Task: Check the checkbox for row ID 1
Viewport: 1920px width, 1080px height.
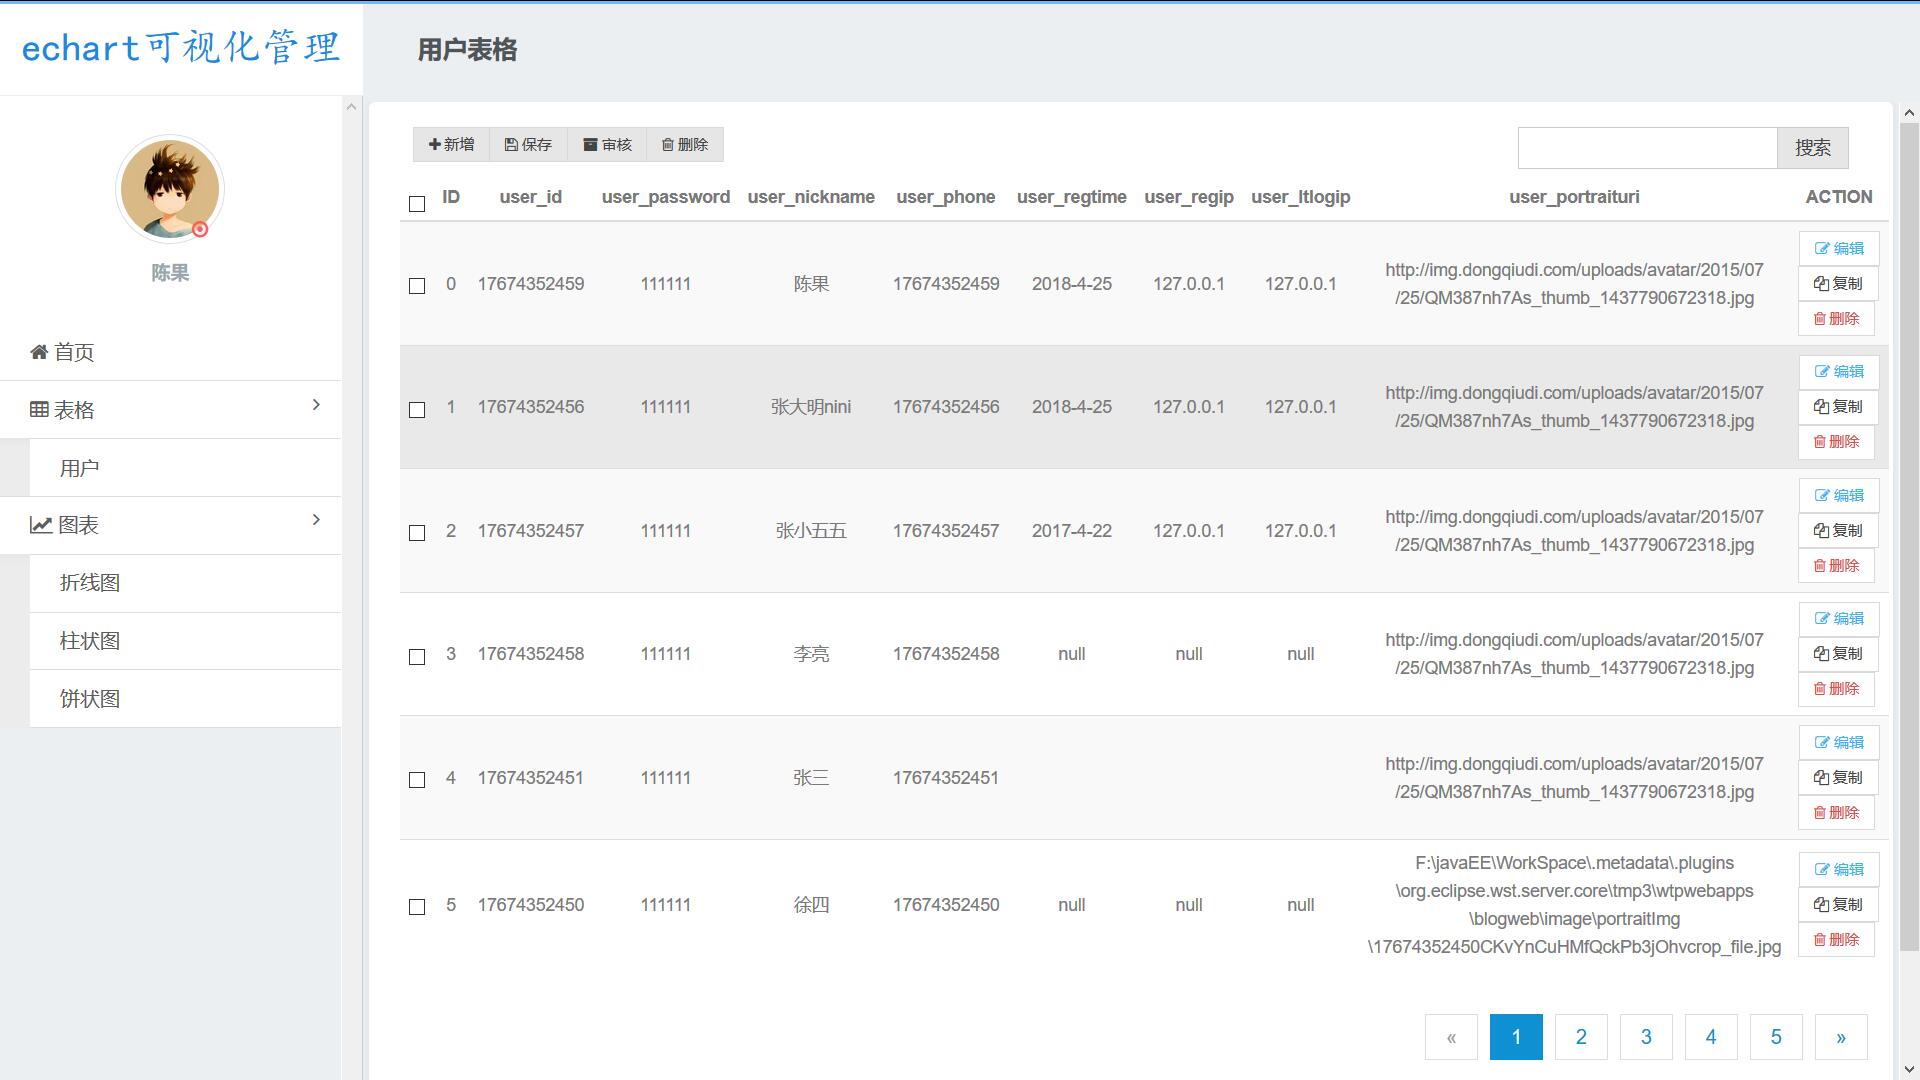Action: pos(417,410)
